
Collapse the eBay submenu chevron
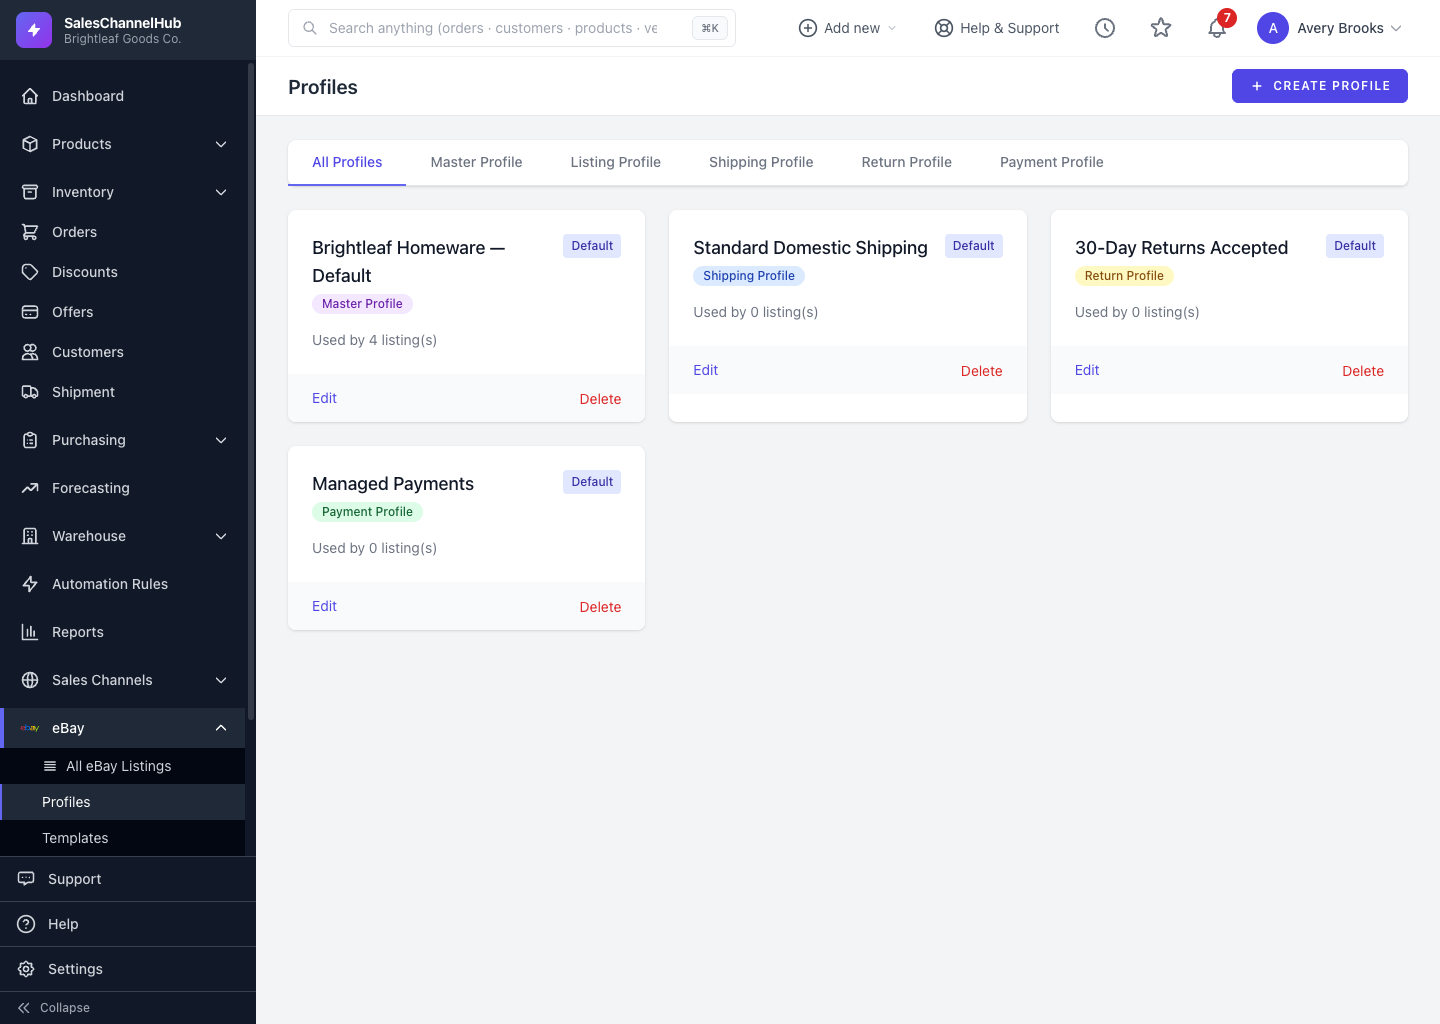[x=221, y=728]
